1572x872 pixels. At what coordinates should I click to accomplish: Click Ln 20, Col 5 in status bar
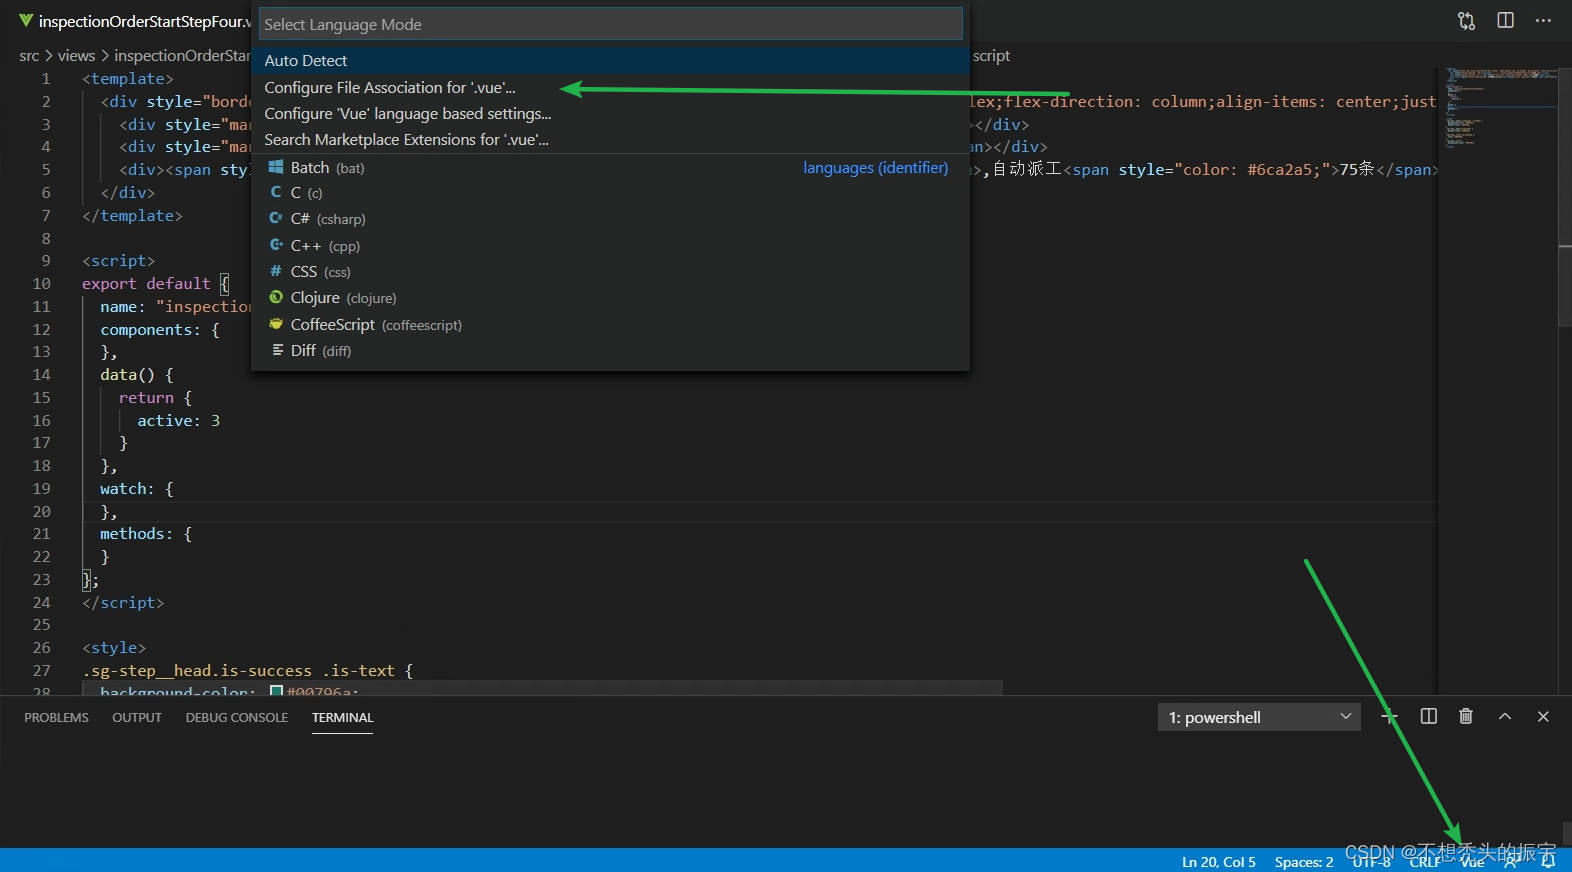tap(1218, 862)
